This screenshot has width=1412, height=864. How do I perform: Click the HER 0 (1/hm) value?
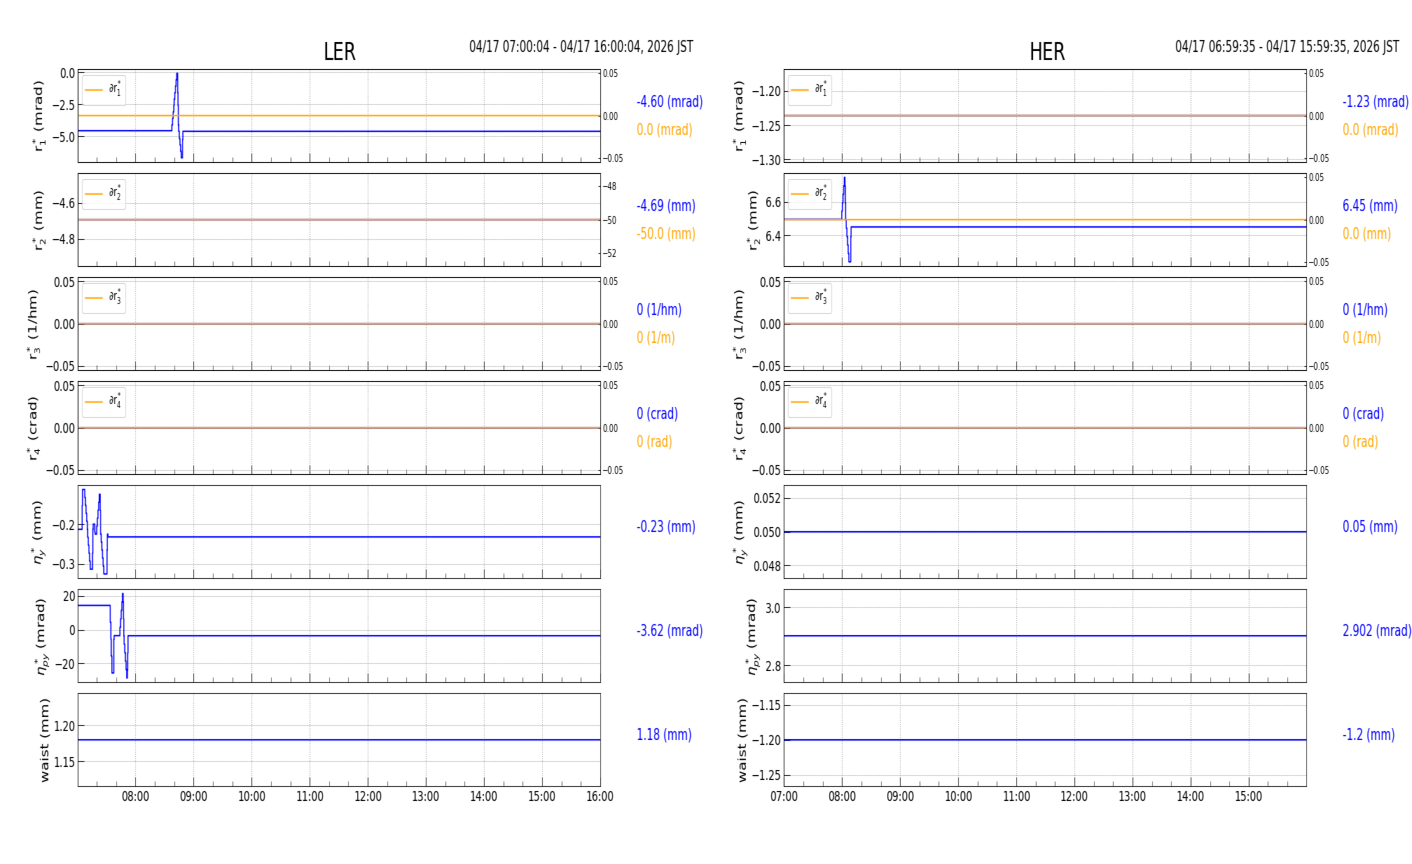point(1365,310)
